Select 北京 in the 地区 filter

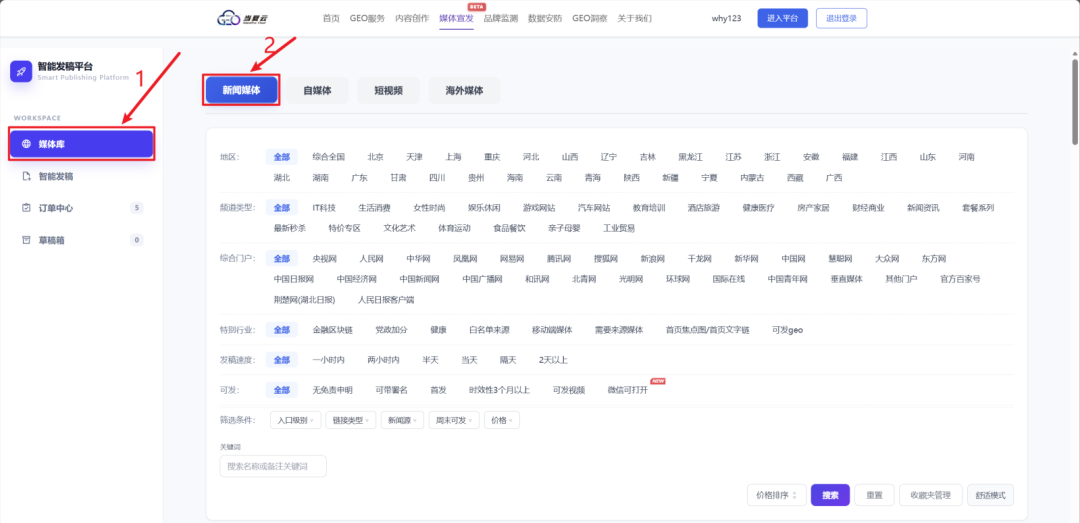click(x=375, y=157)
